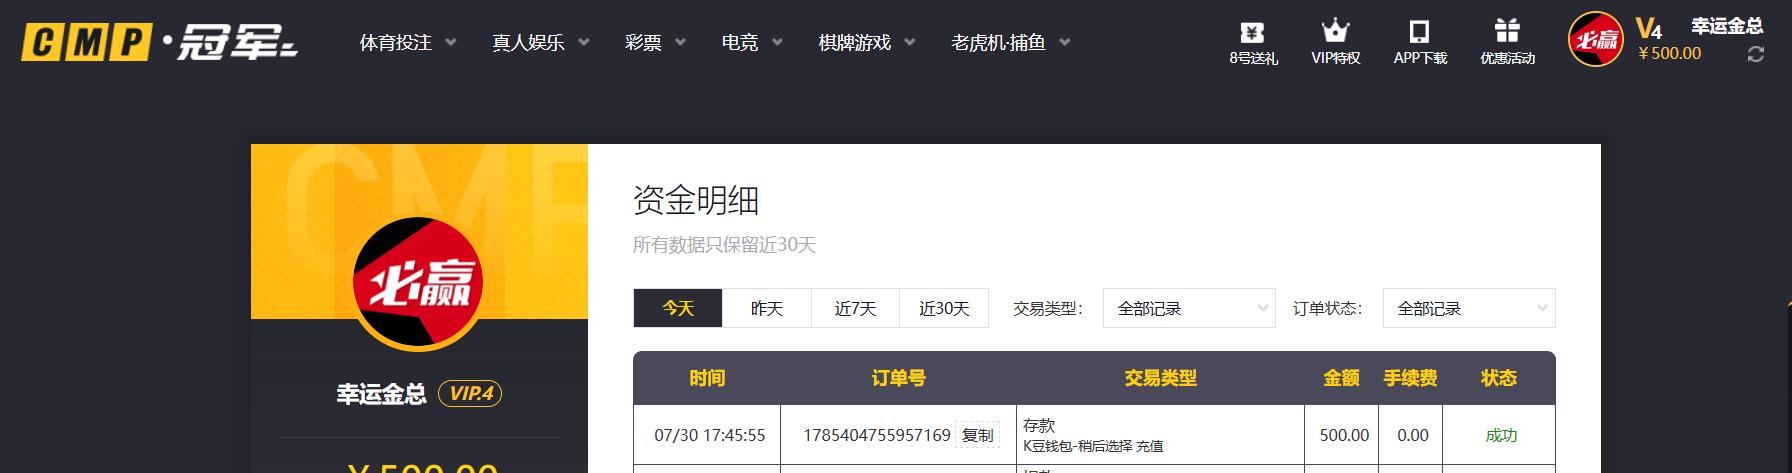Click the 成功 status cell
Image resolution: width=1792 pixels, height=473 pixels.
1501,435
